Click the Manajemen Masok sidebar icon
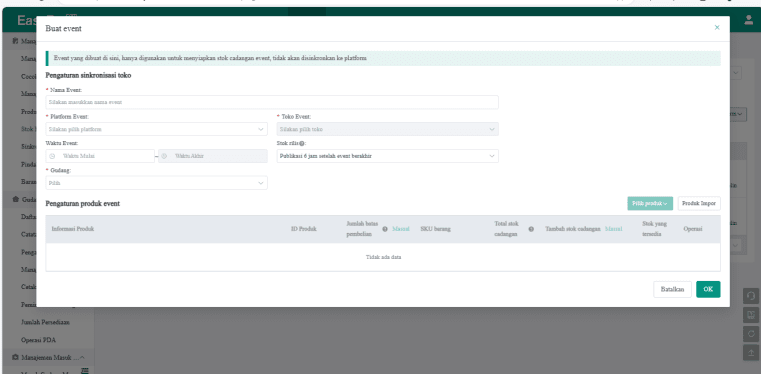The height and width of the screenshot is (374, 761). pyautogui.click(x=15, y=358)
